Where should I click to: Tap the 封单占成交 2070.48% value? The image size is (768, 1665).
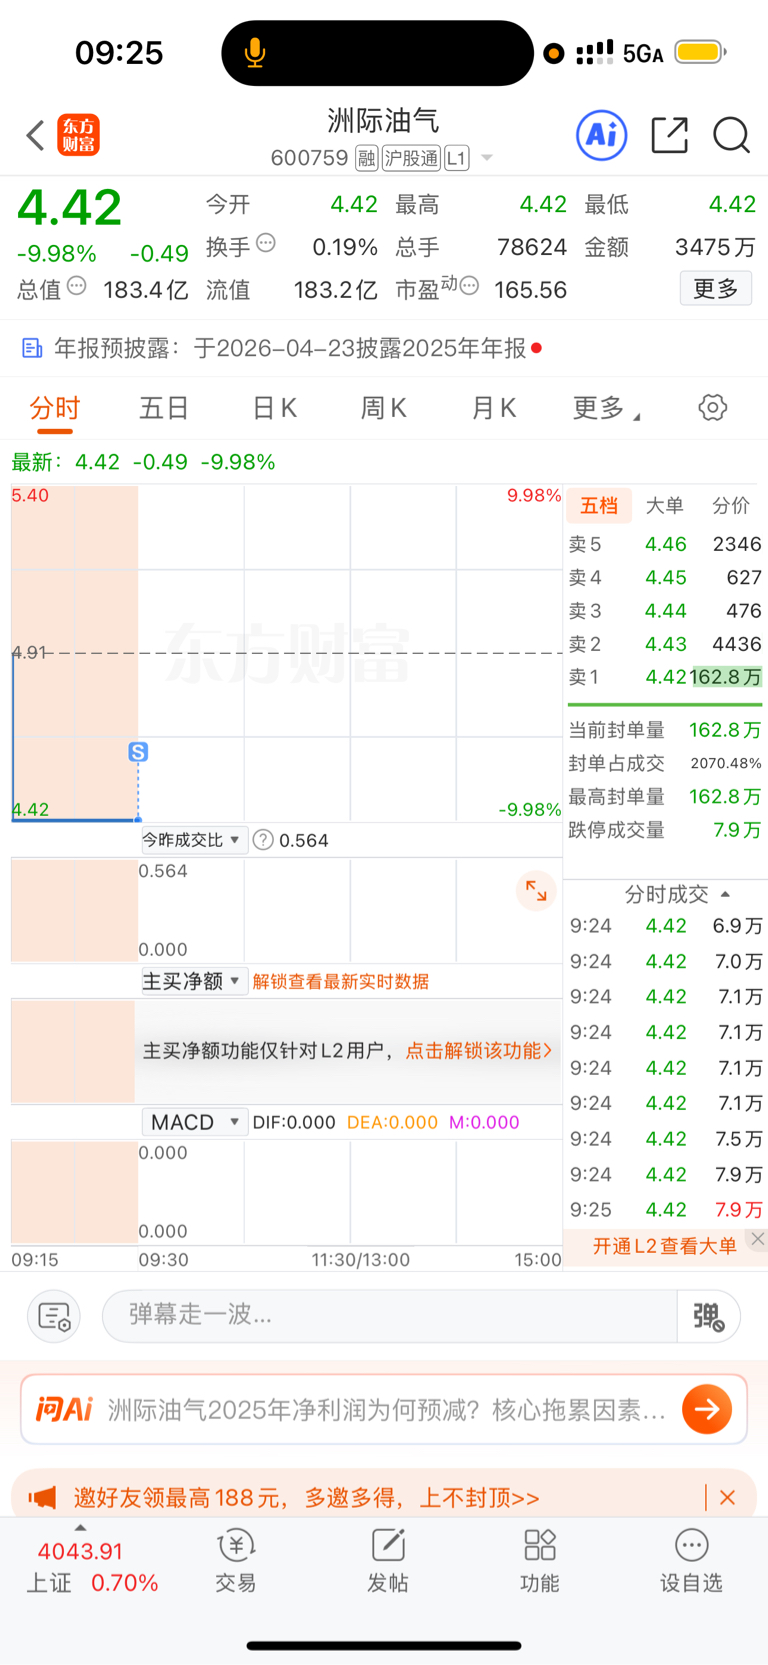(x=726, y=763)
